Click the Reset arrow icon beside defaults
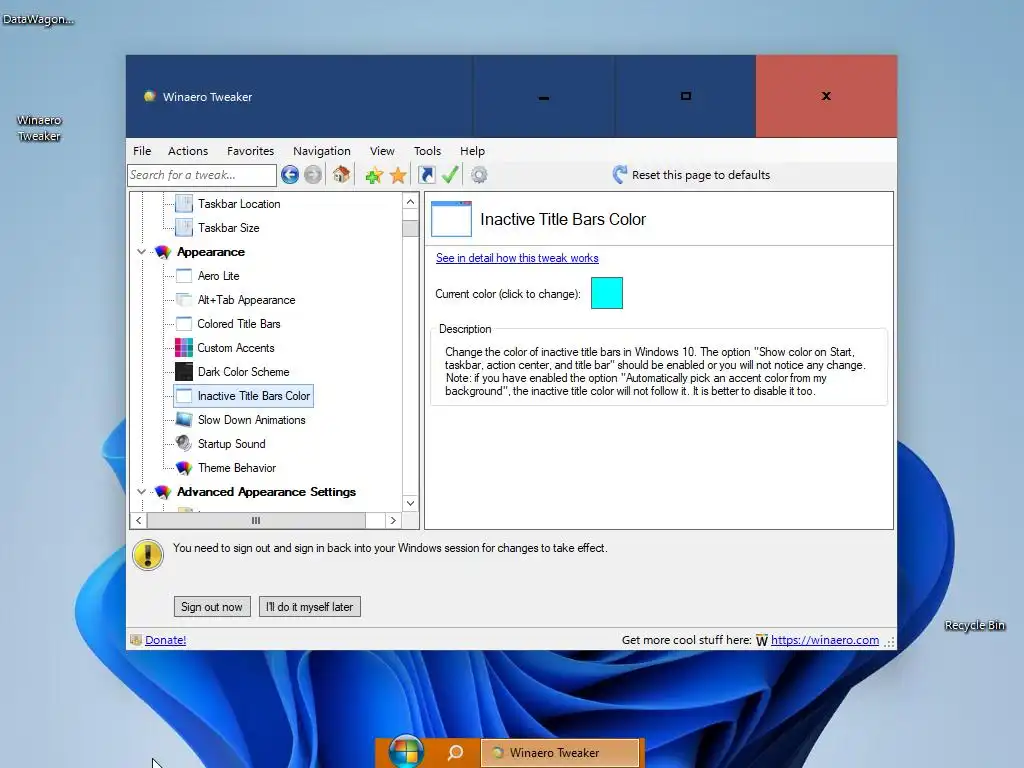Screen dimensions: 1024x768 pyautogui.click(x=620, y=174)
